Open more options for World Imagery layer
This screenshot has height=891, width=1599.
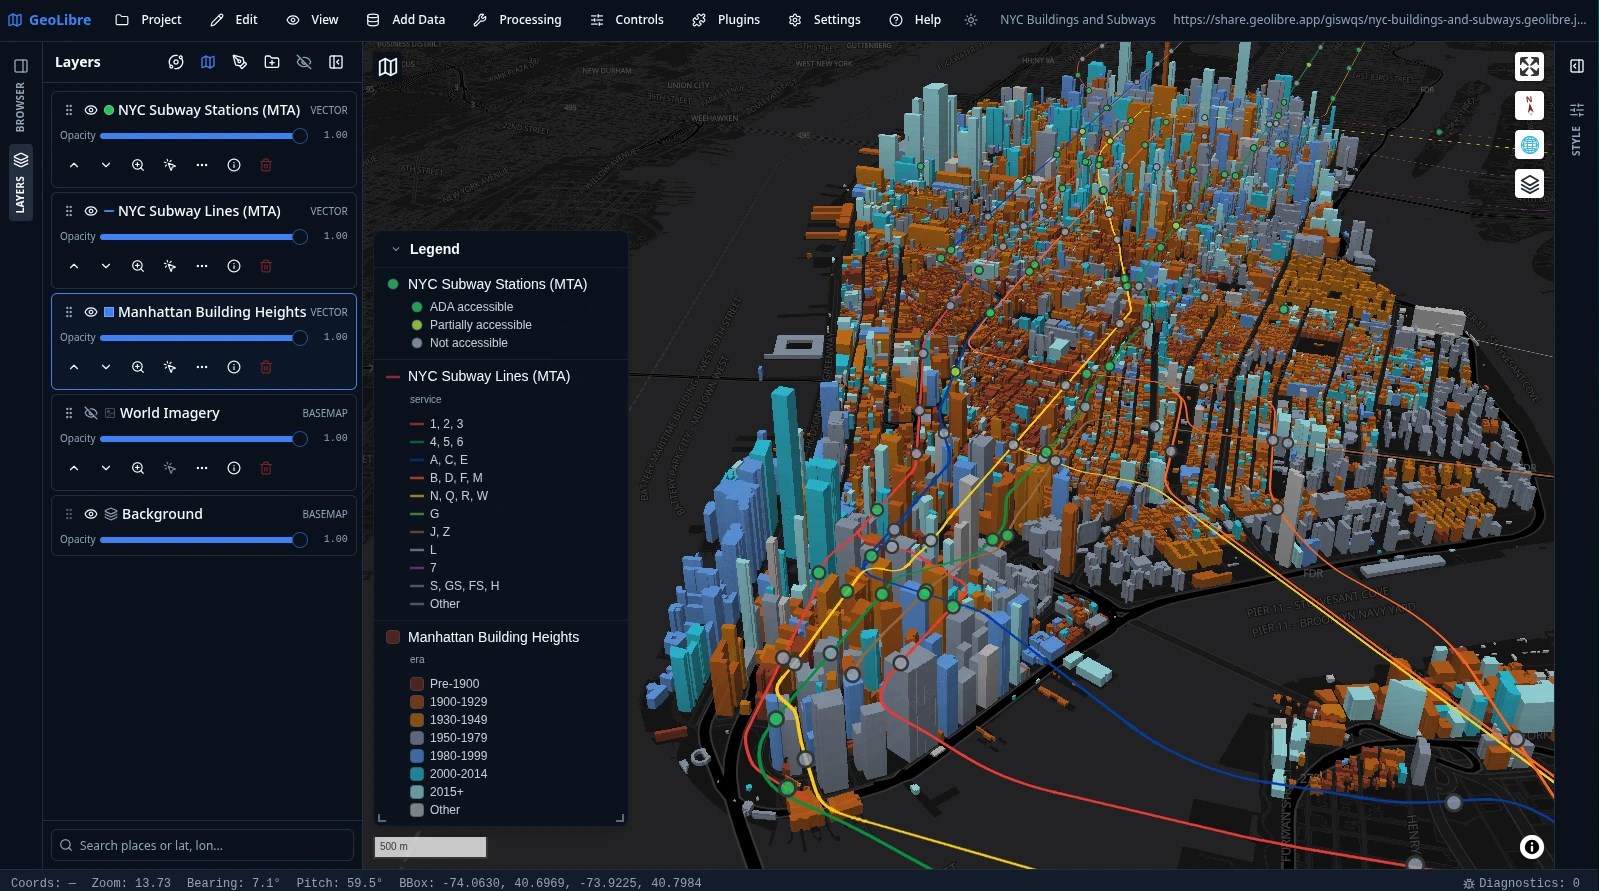pyautogui.click(x=202, y=468)
